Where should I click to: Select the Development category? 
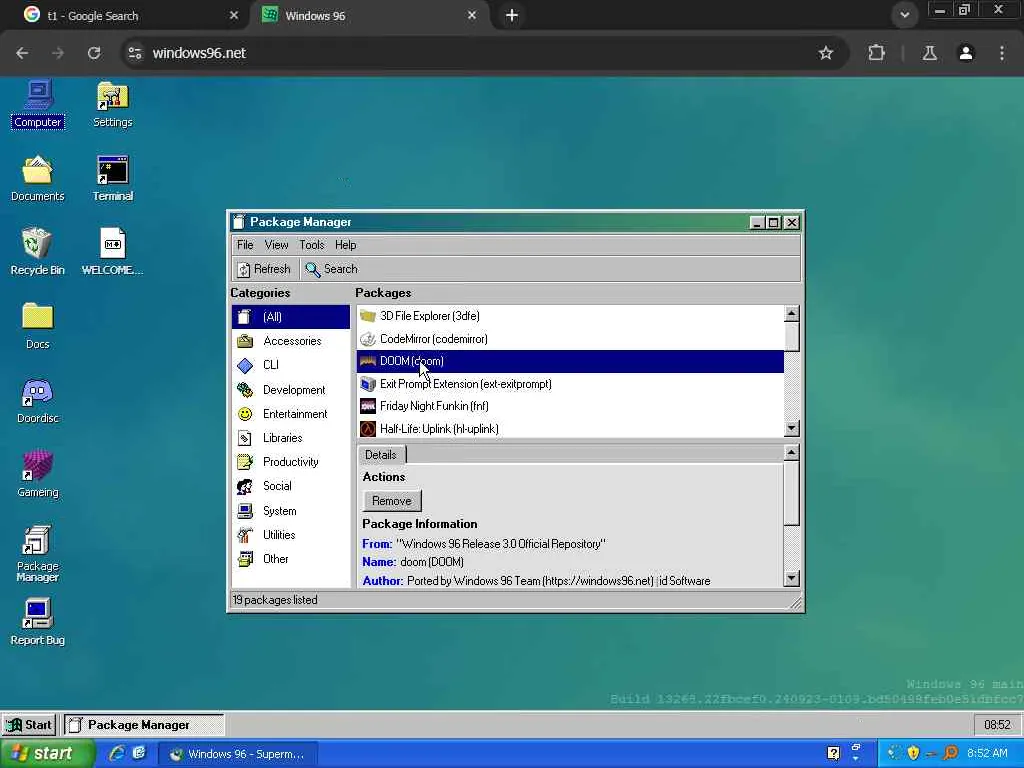tap(291, 390)
